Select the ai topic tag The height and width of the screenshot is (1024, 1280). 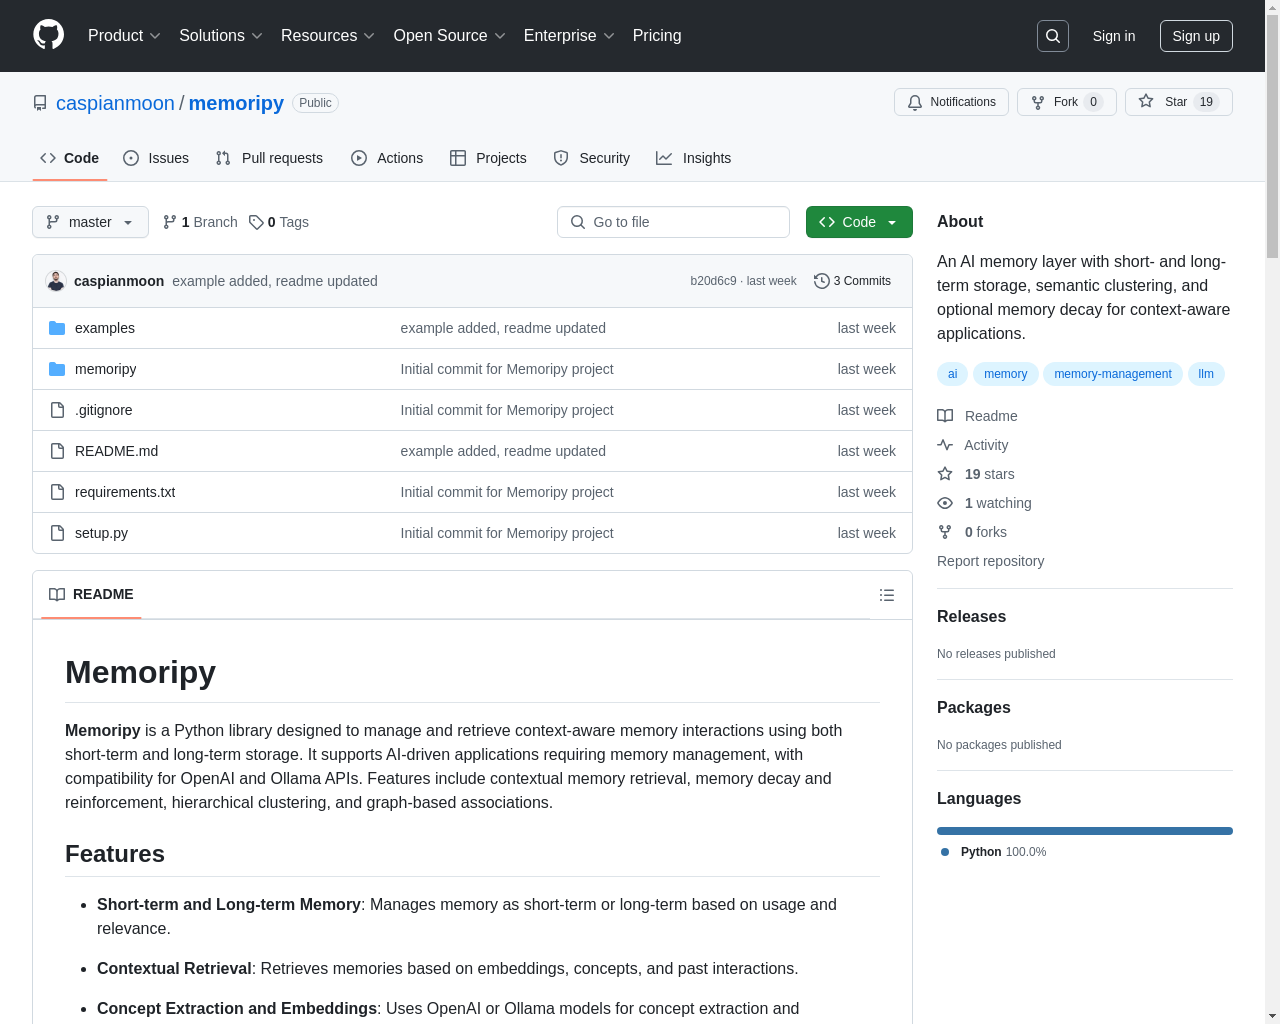pos(953,374)
